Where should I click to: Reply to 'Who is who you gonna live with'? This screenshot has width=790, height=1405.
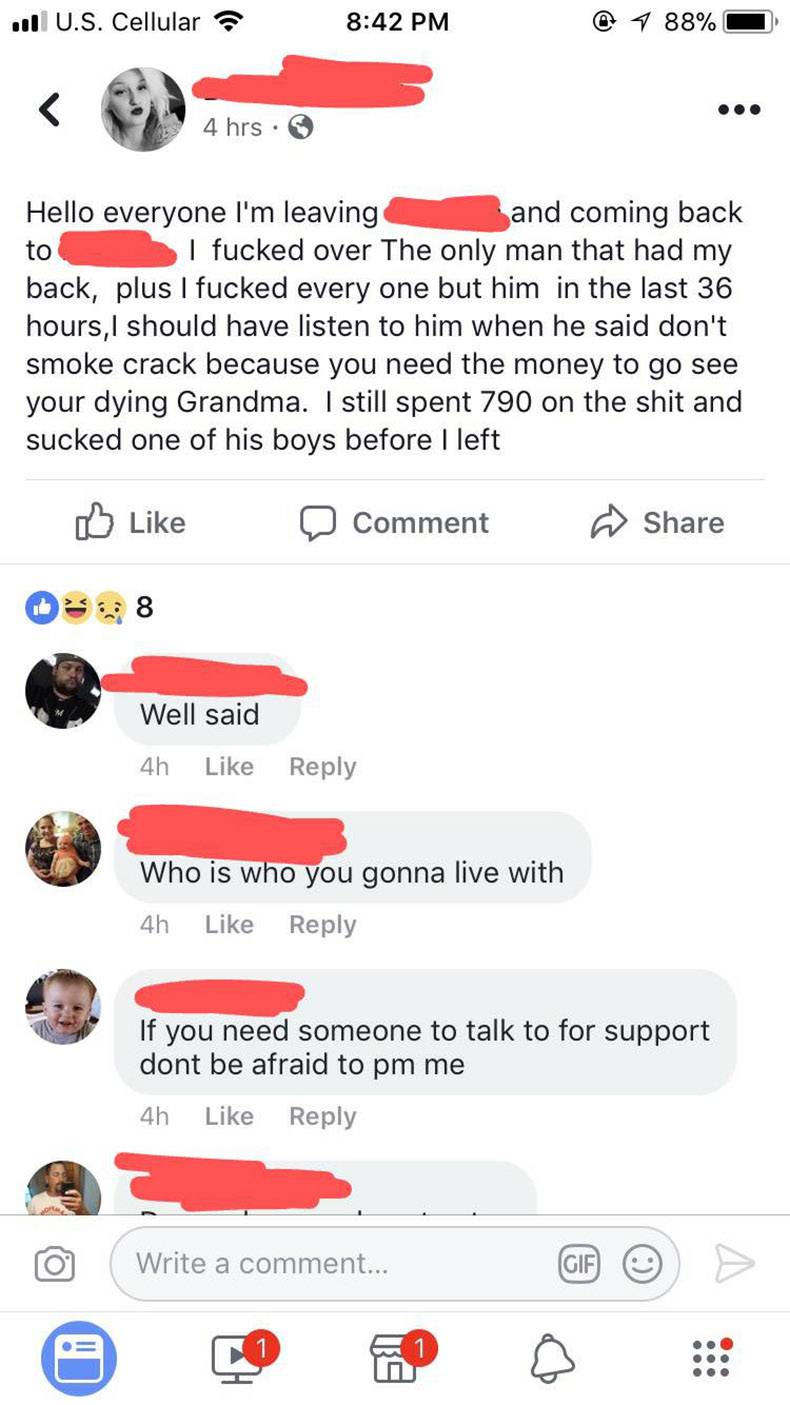[x=322, y=925]
